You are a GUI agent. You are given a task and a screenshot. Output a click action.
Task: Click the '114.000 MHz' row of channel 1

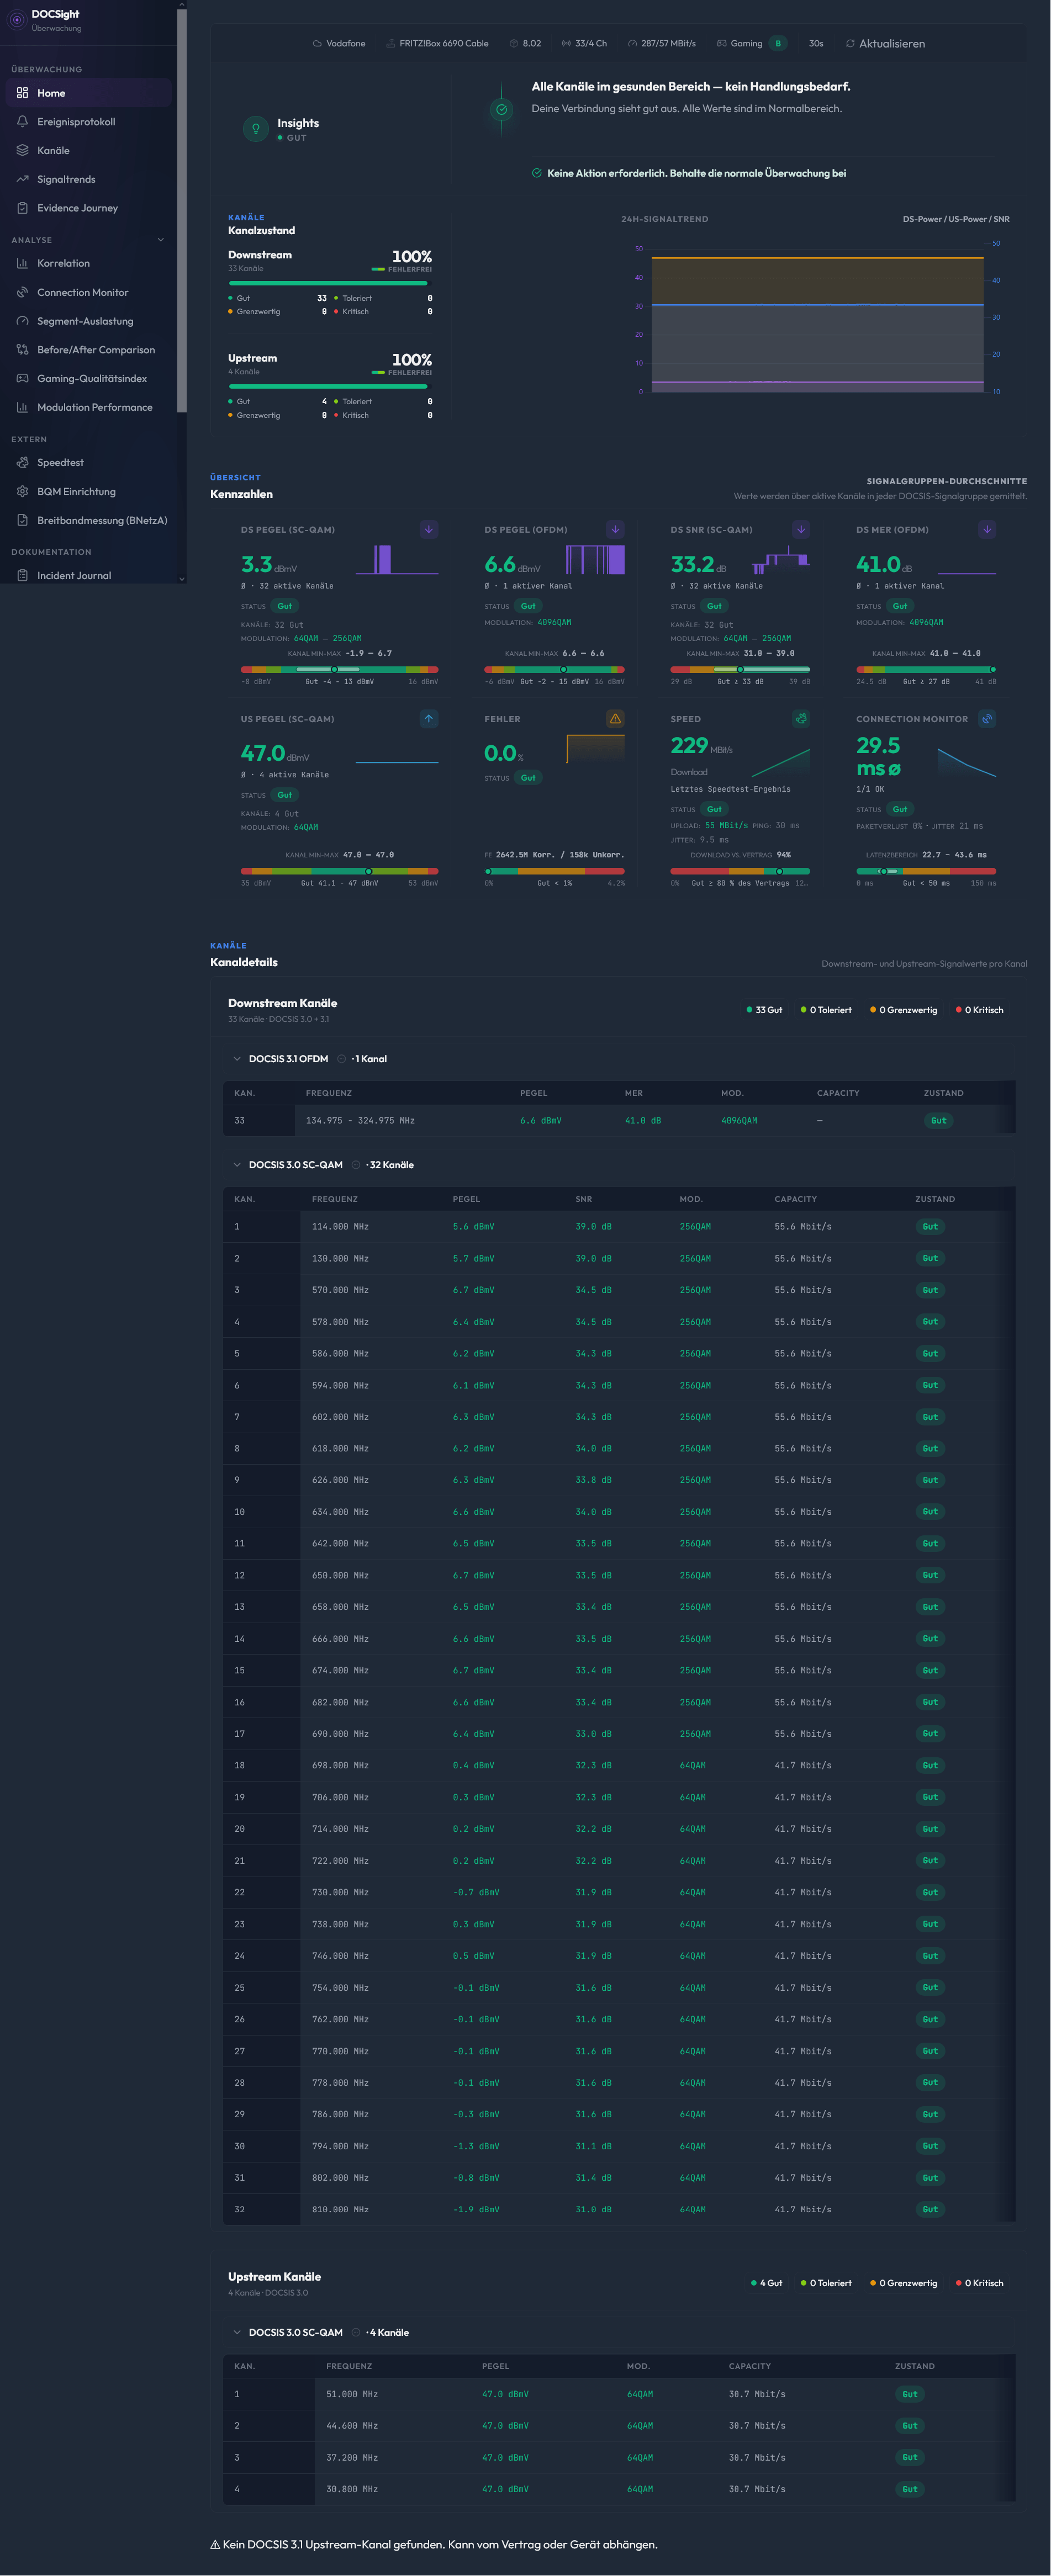tap(619, 1227)
